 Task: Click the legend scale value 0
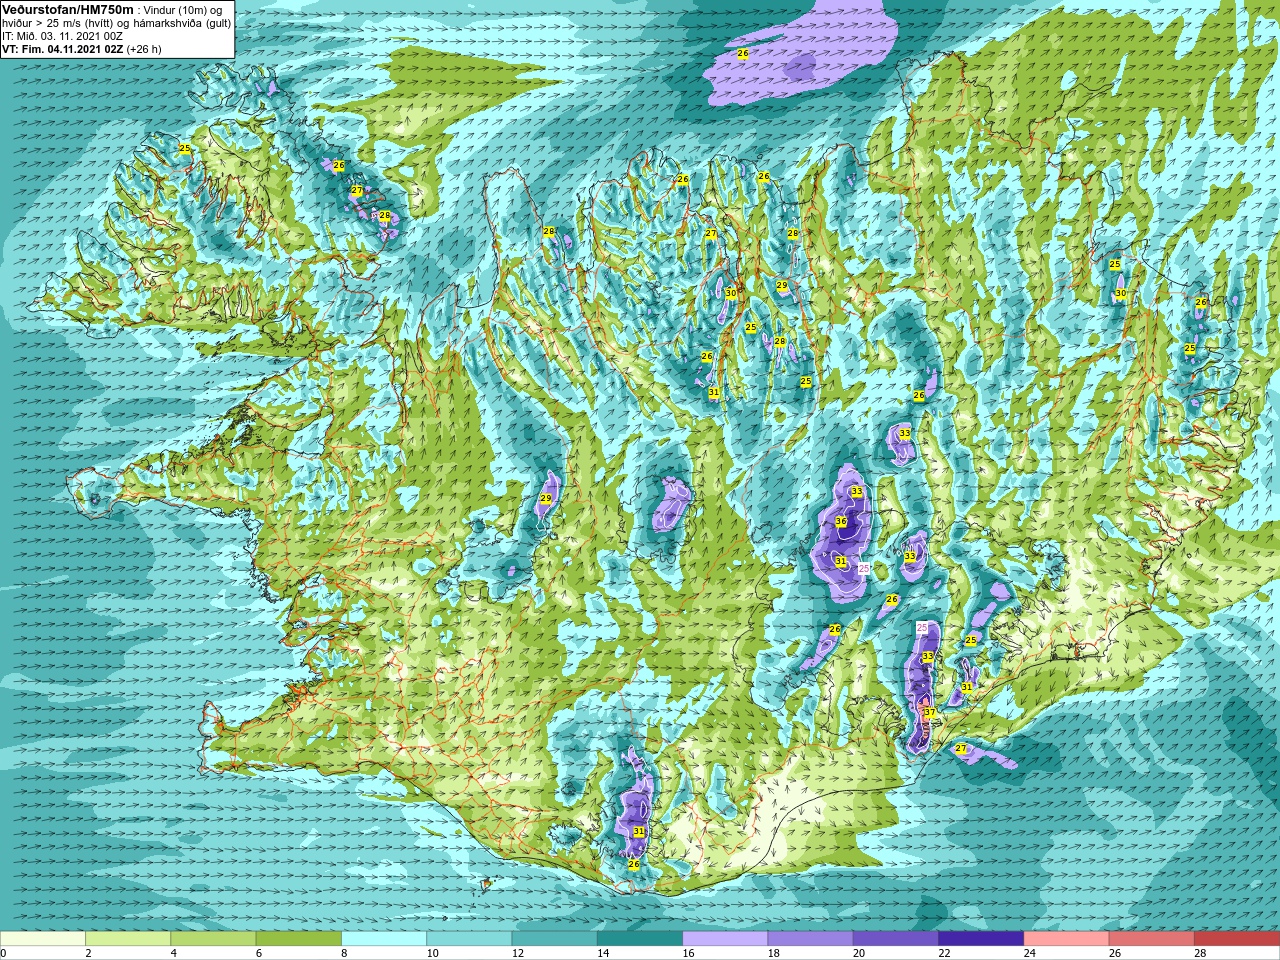(4, 953)
